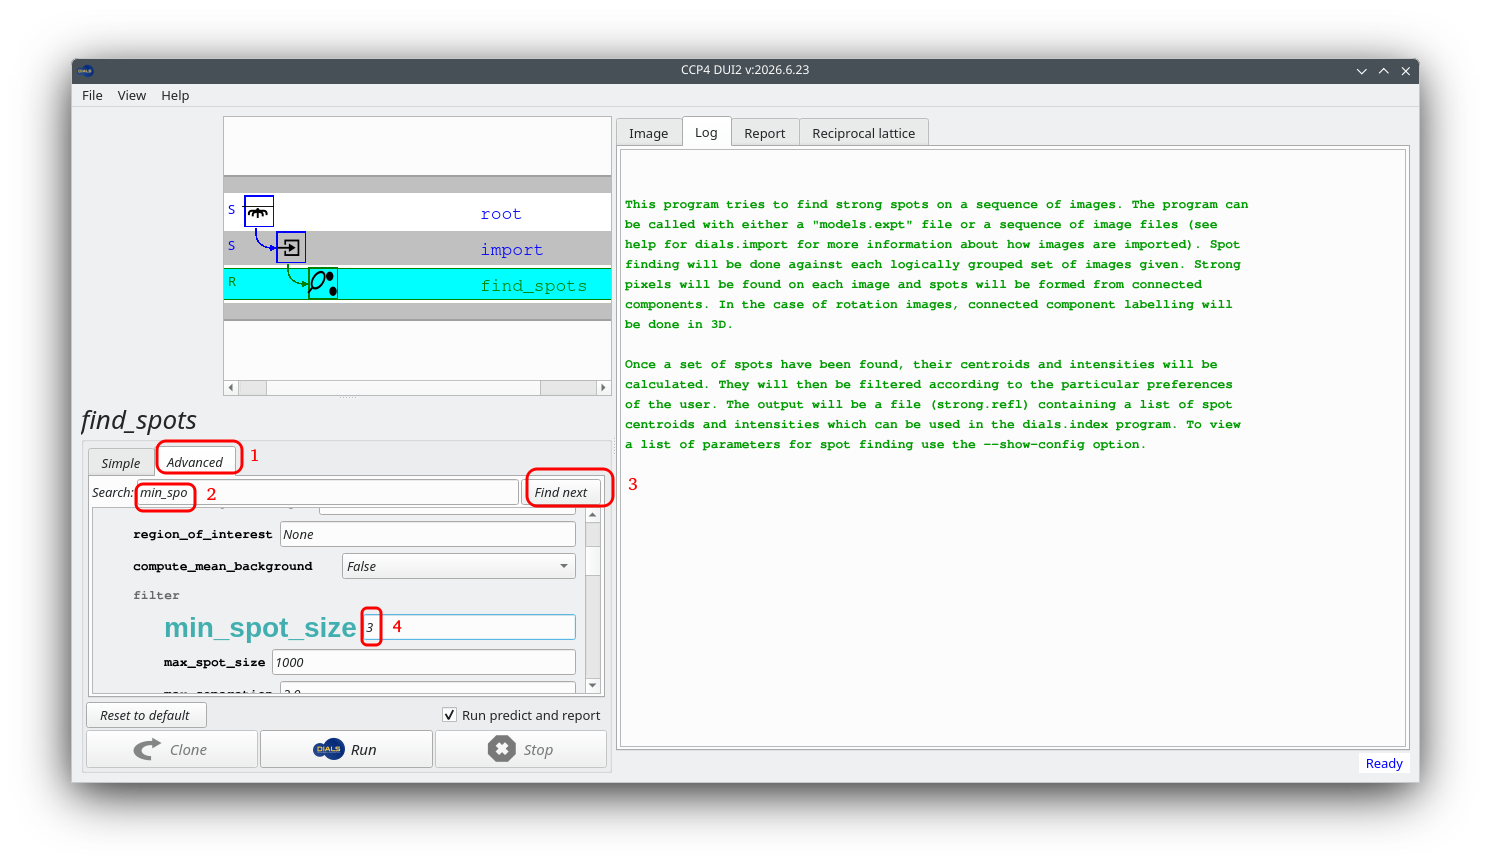This screenshot has height=868, width=1492.
Task: Select the import label in tree
Action: [512, 250]
